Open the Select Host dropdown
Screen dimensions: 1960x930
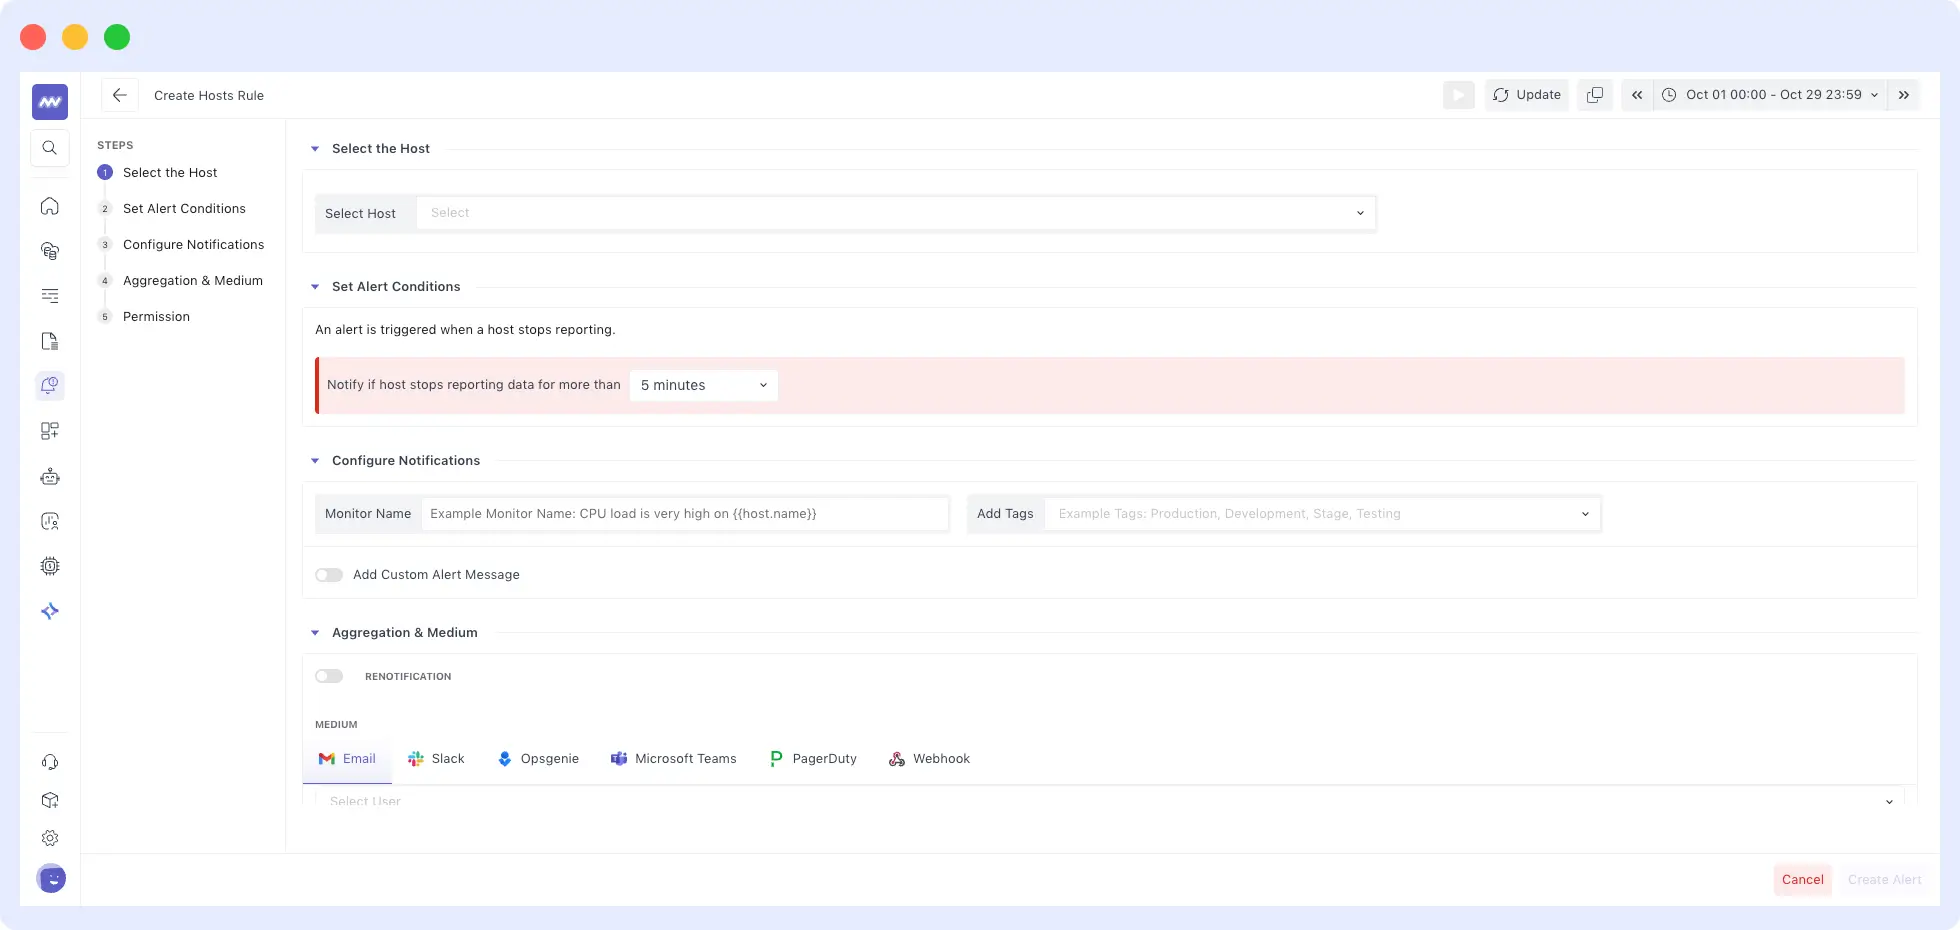895,213
